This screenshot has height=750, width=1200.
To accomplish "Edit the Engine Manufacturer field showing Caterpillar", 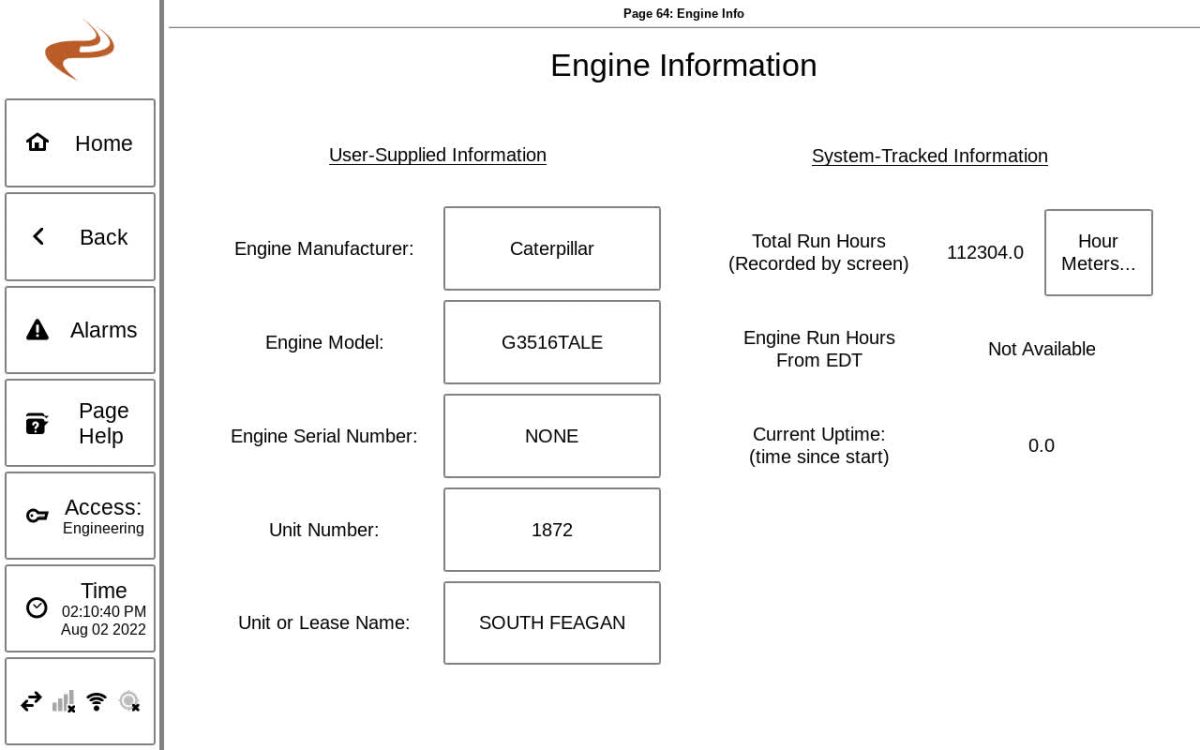I will tap(552, 248).
